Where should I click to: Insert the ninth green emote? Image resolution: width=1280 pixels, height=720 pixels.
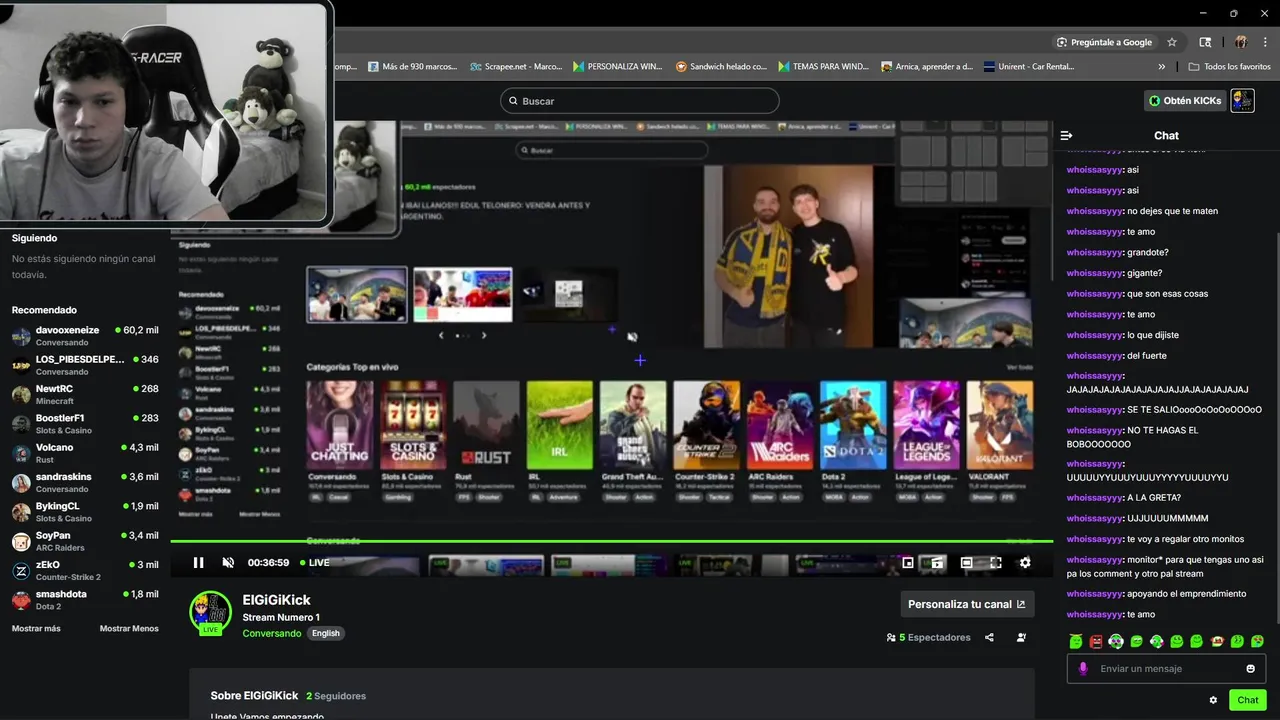(1237, 641)
